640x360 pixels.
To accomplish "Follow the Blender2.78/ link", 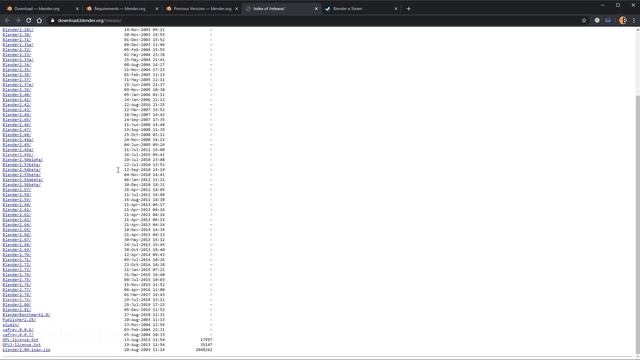I will (x=17, y=295).
